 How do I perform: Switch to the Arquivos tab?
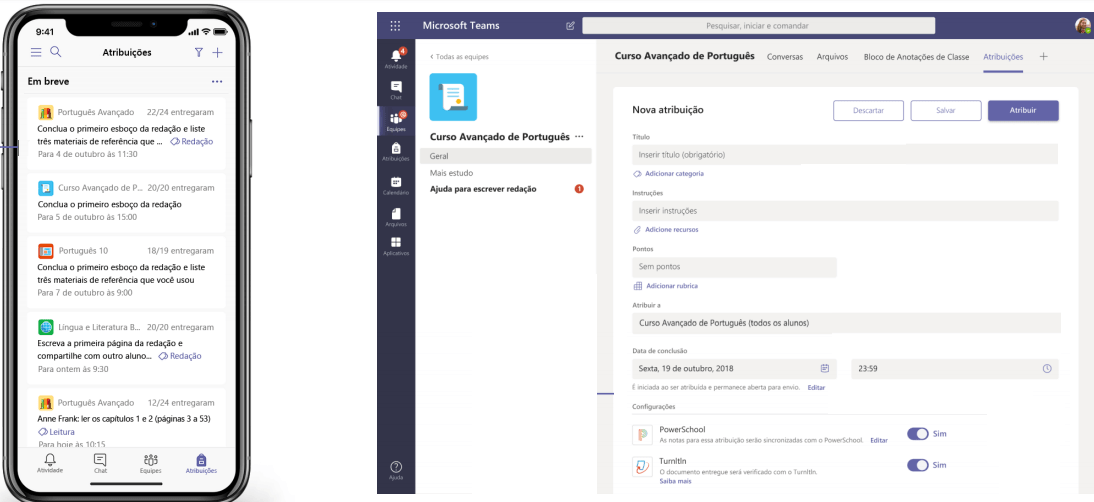[832, 56]
